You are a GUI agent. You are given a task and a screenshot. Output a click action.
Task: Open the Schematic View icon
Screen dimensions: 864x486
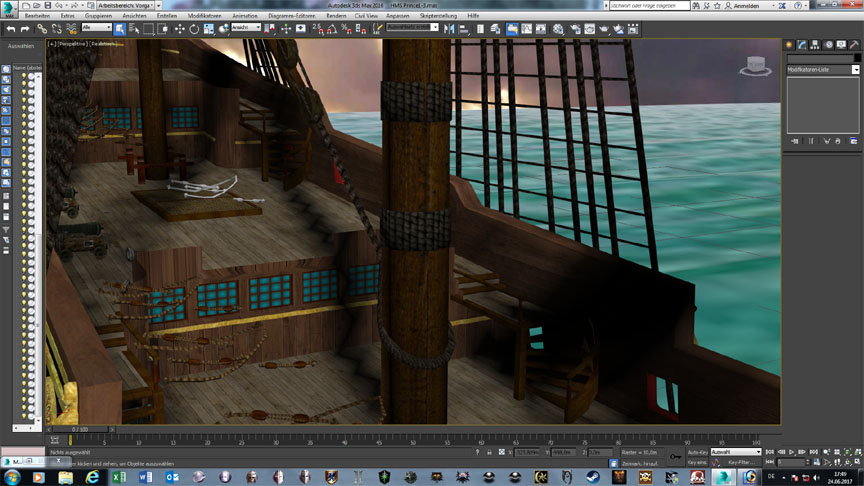pos(541,29)
